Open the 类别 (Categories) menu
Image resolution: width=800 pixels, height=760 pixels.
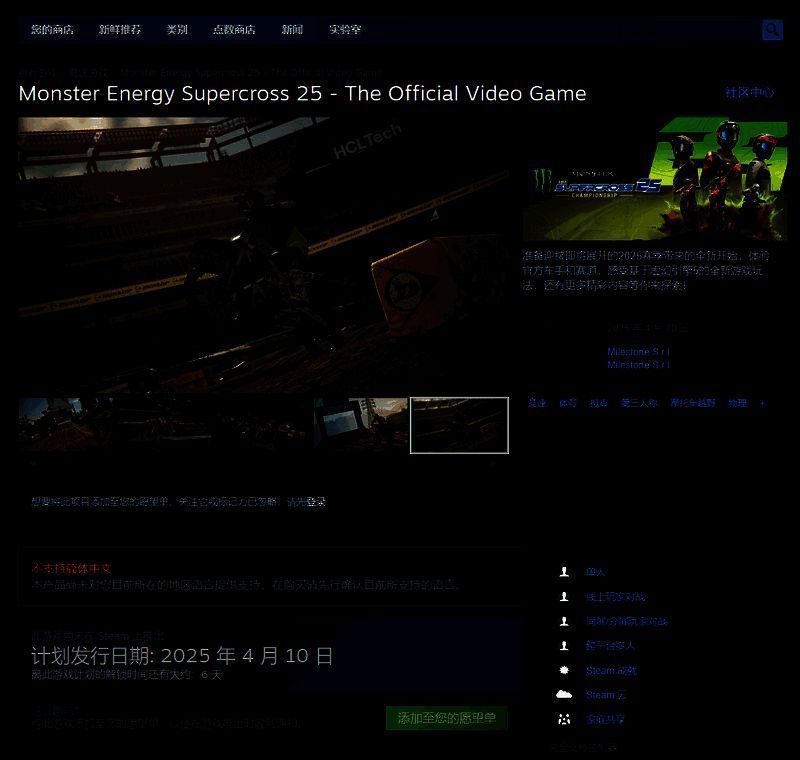177,30
